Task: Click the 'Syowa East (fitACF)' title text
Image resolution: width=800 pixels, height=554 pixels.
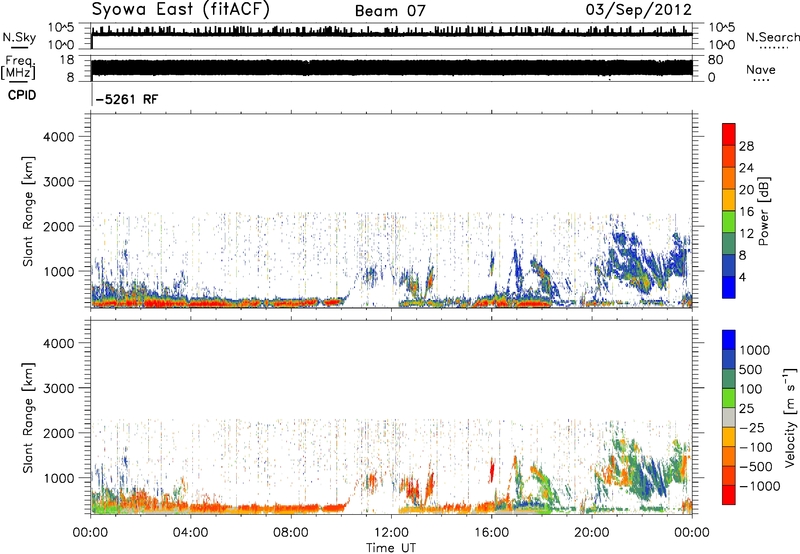Action: (x=181, y=10)
